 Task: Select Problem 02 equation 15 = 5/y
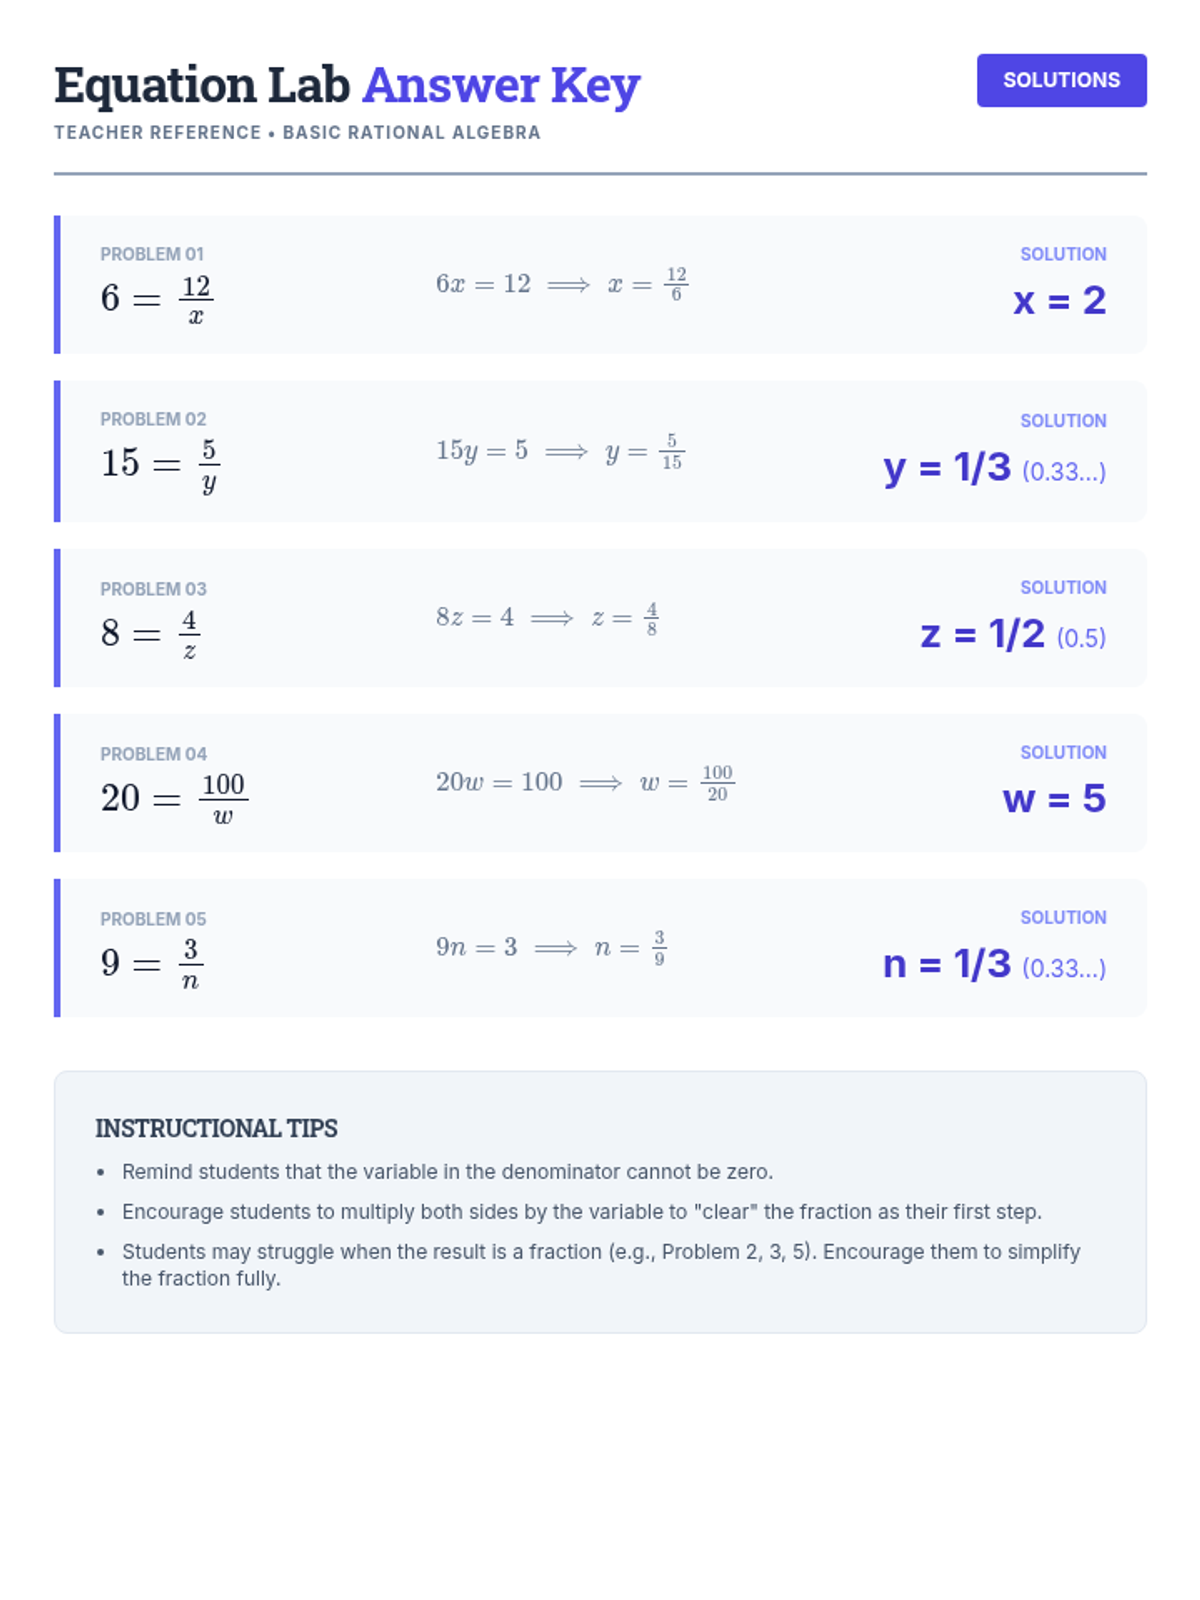[160, 464]
